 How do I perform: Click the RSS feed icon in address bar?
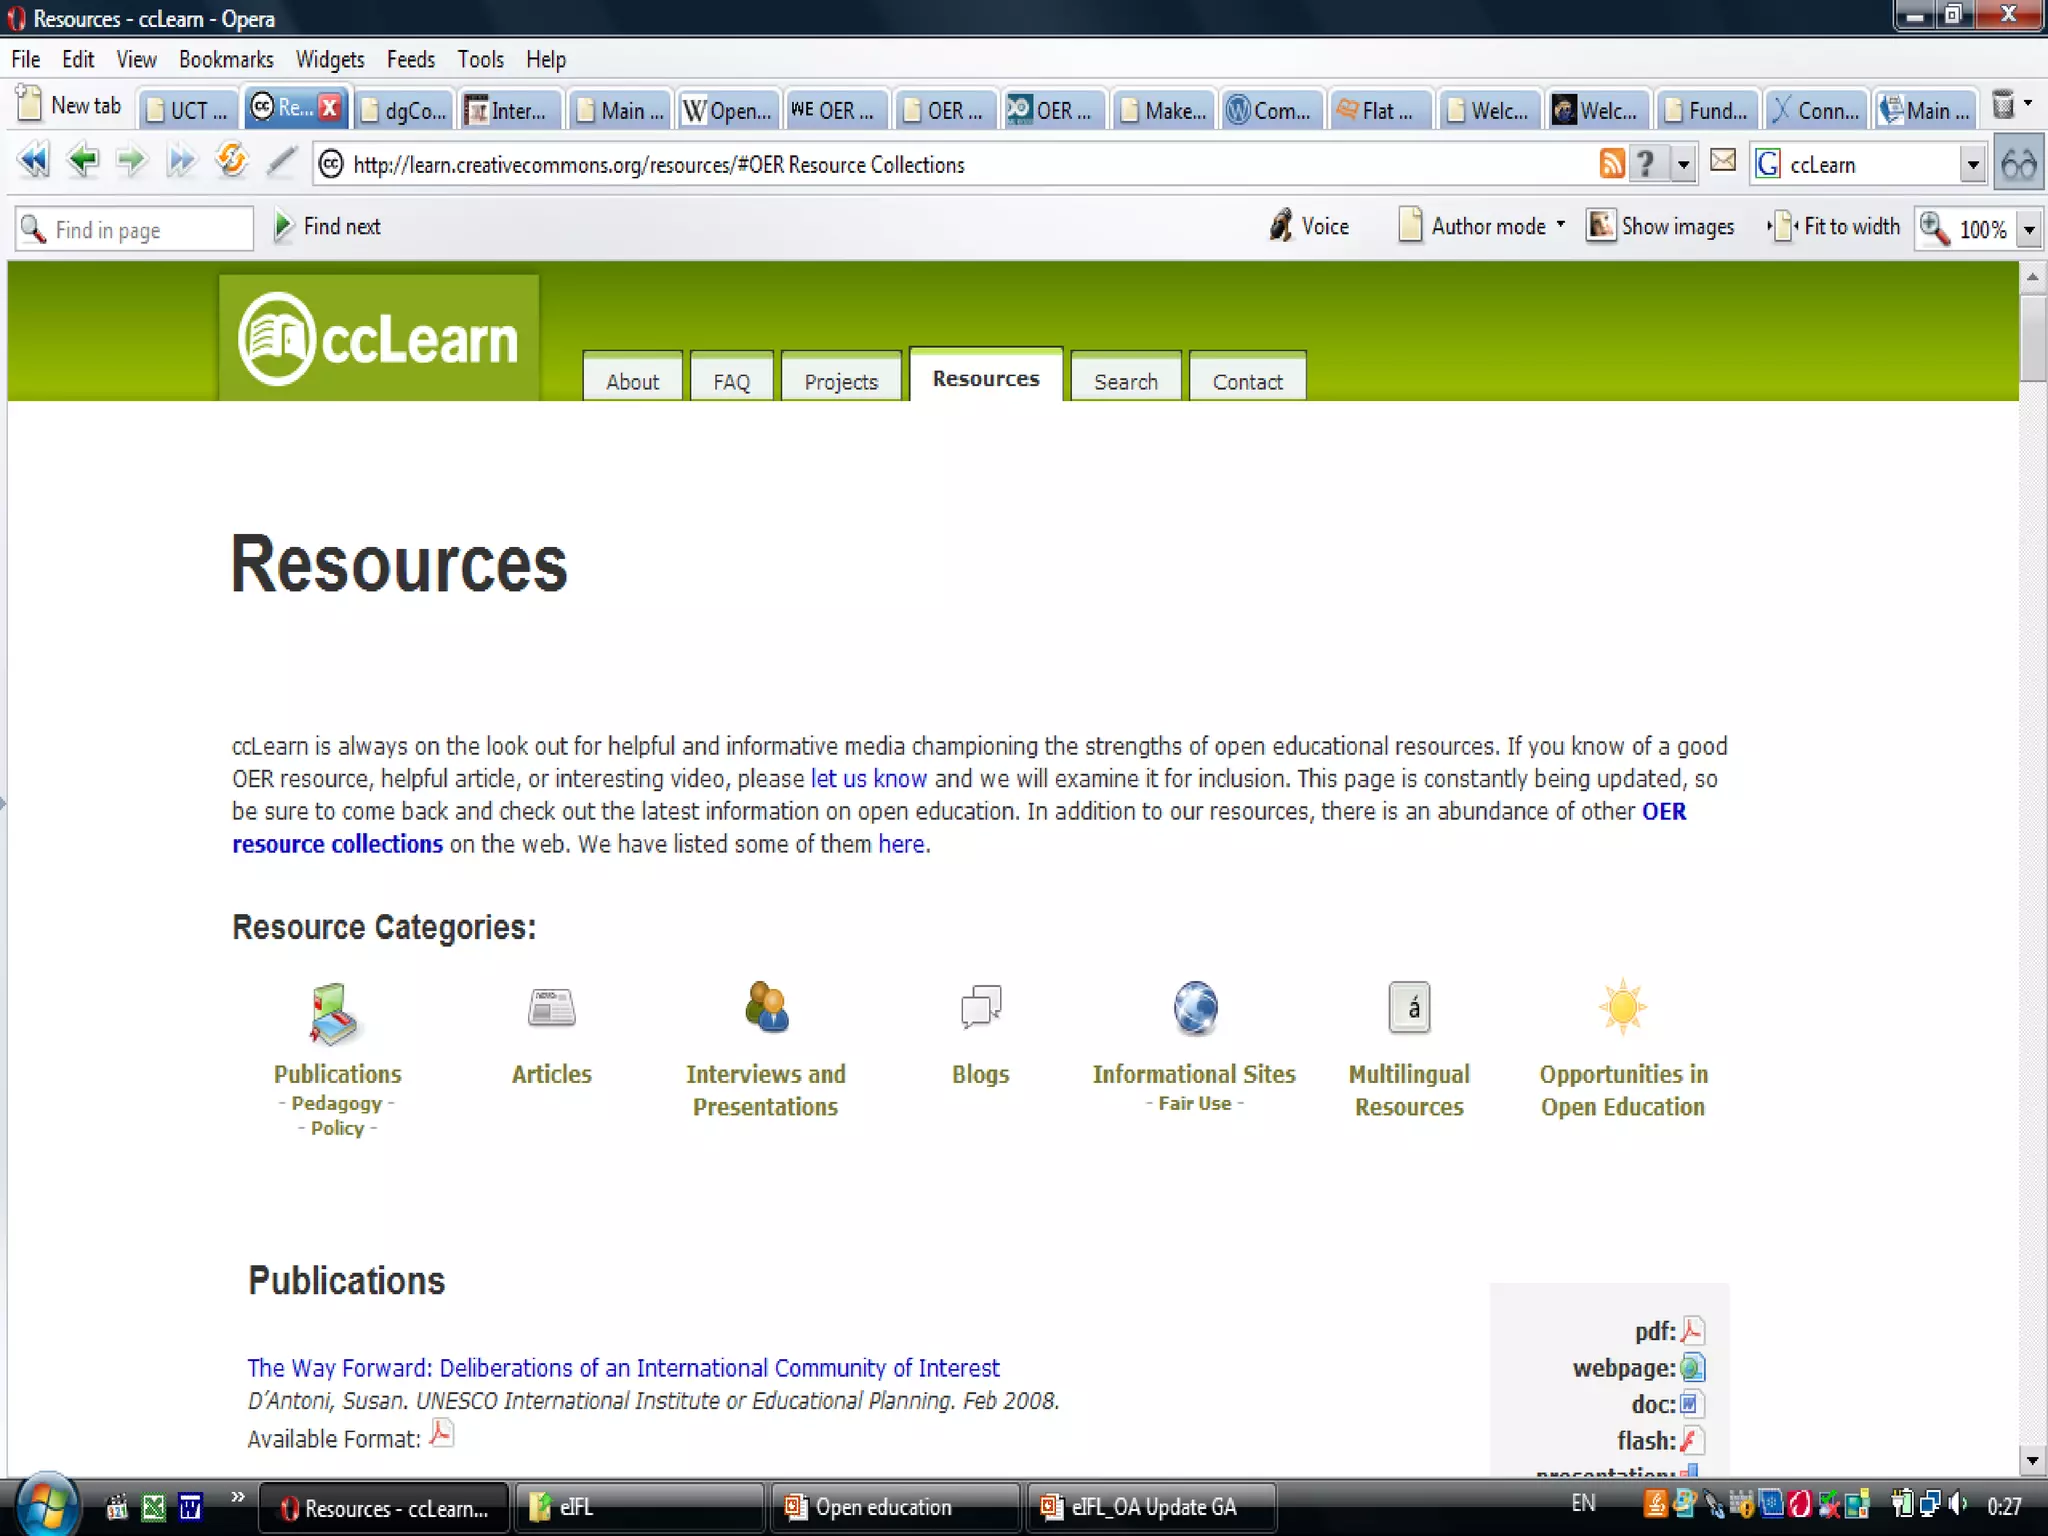pos(1611,163)
